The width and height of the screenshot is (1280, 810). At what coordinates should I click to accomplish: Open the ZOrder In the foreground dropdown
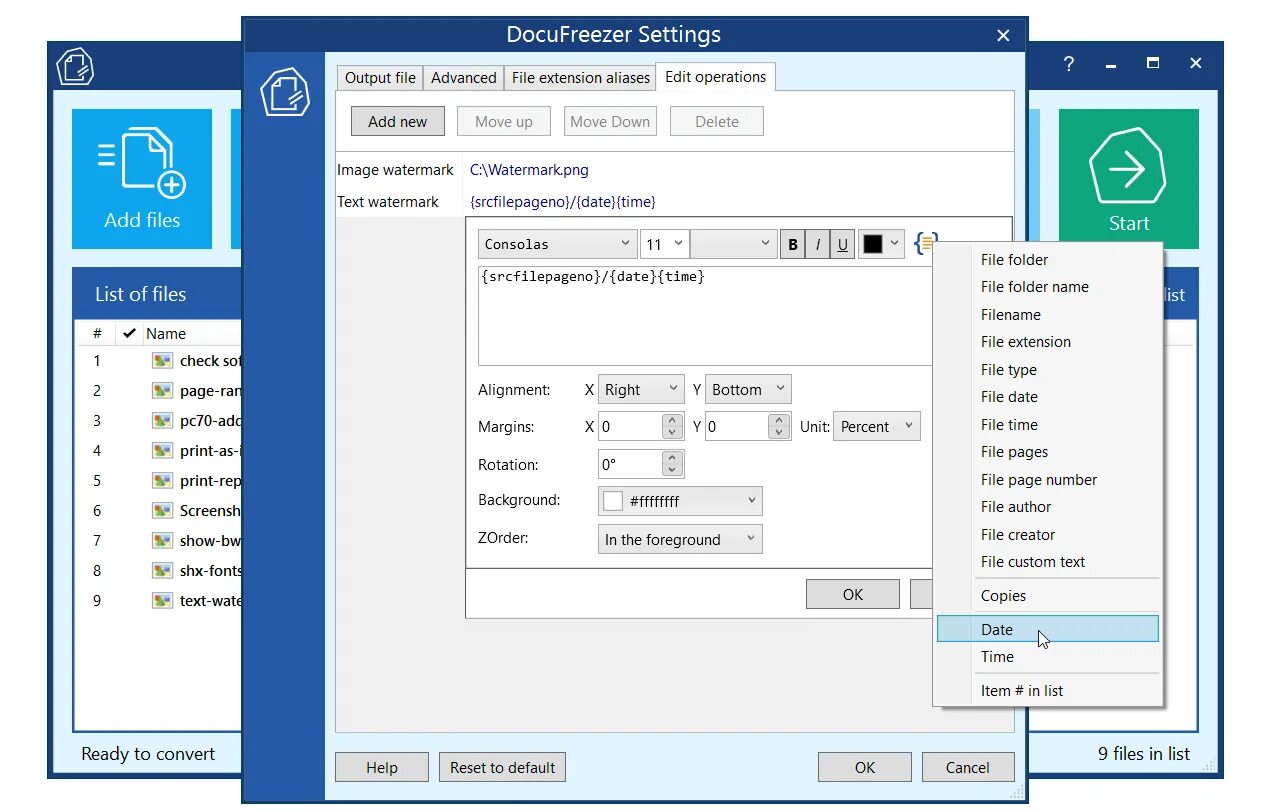[680, 540]
